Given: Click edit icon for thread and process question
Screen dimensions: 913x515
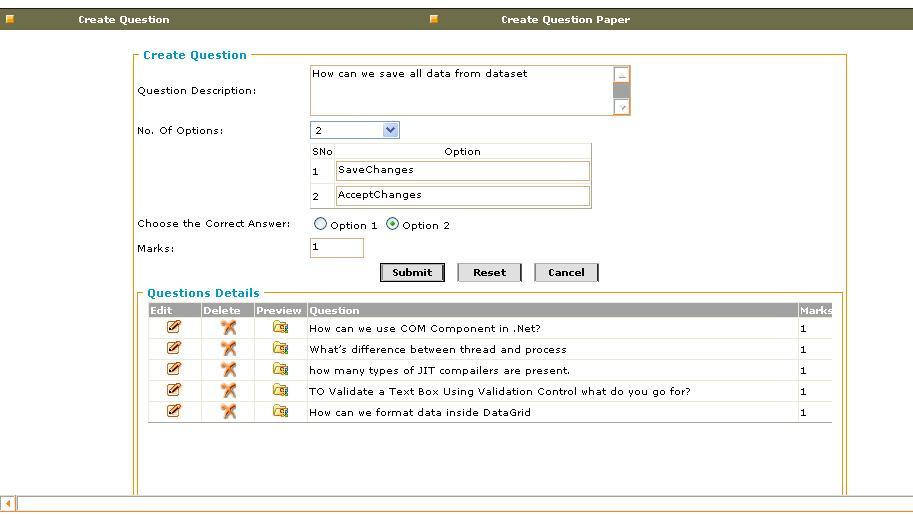Looking at the screenshot, I should point(174,348).
